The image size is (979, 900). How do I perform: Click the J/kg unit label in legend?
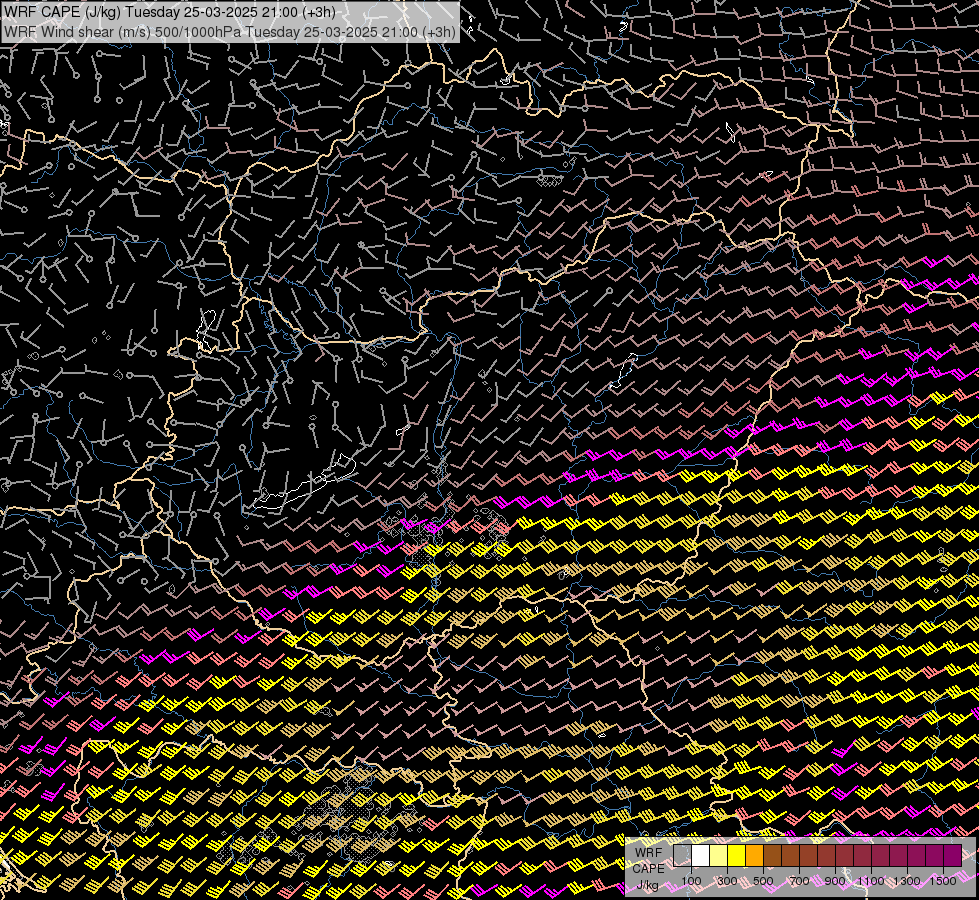click(x=648, y=885)
